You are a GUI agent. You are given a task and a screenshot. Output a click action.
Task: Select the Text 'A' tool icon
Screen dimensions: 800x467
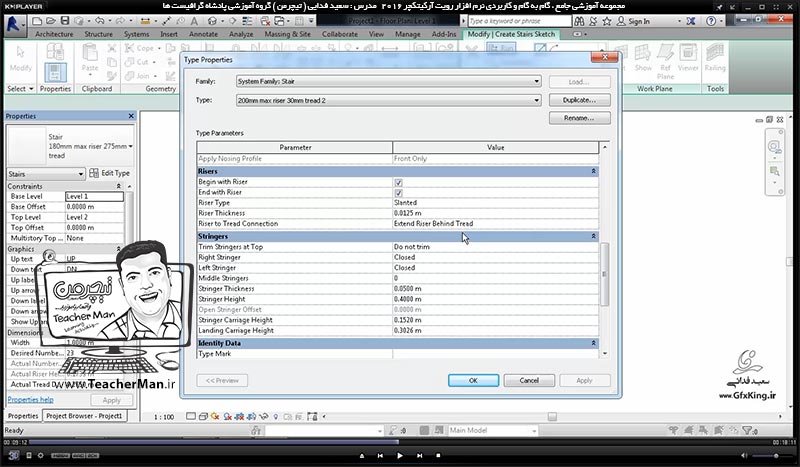(x=194, y=21)
